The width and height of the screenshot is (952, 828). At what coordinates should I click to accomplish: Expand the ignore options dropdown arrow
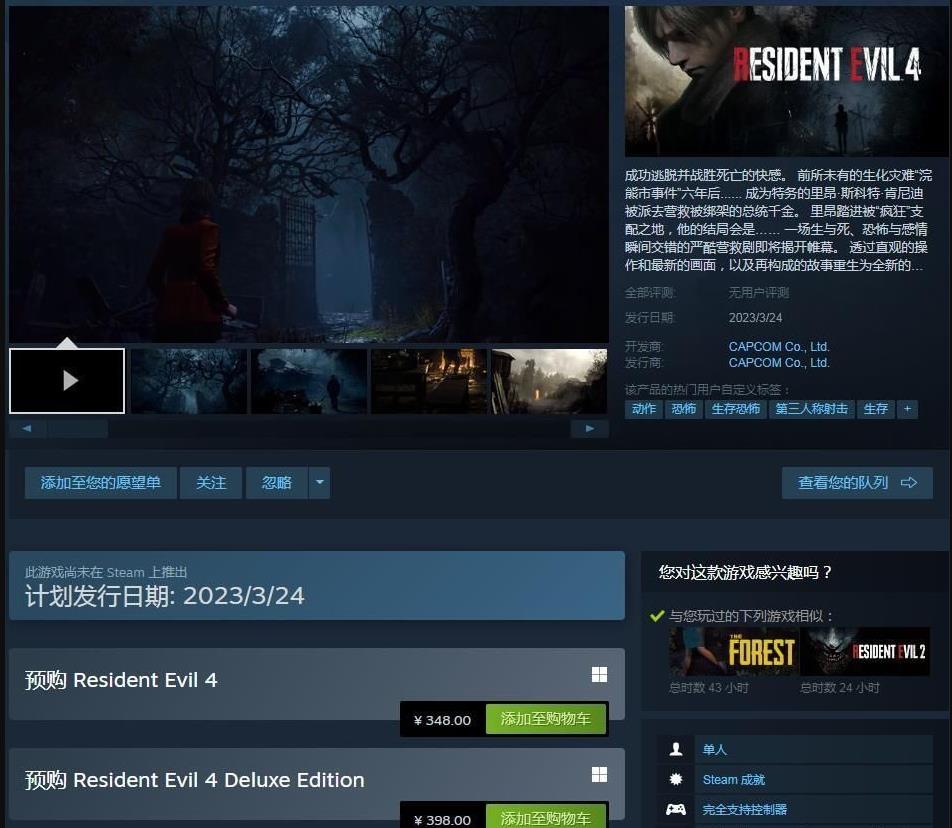(x=319, y=483)
